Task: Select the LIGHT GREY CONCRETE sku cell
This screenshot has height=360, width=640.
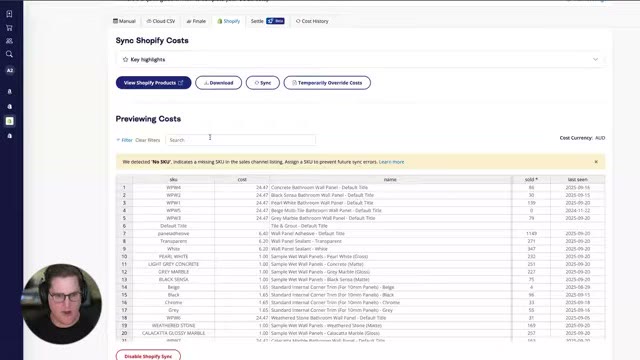Action: 173,264
